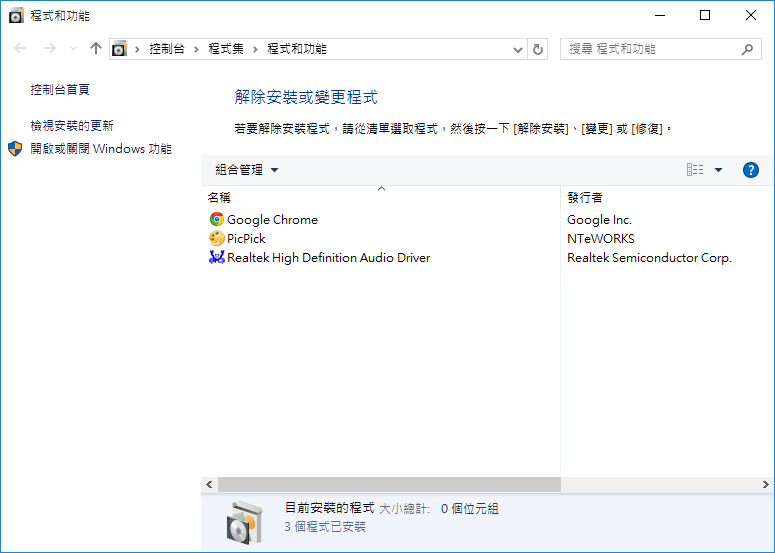The height and width of the screenshot is (553, 775).
Task: Click the search magnifier icon
Action: [x=747, y=49]
